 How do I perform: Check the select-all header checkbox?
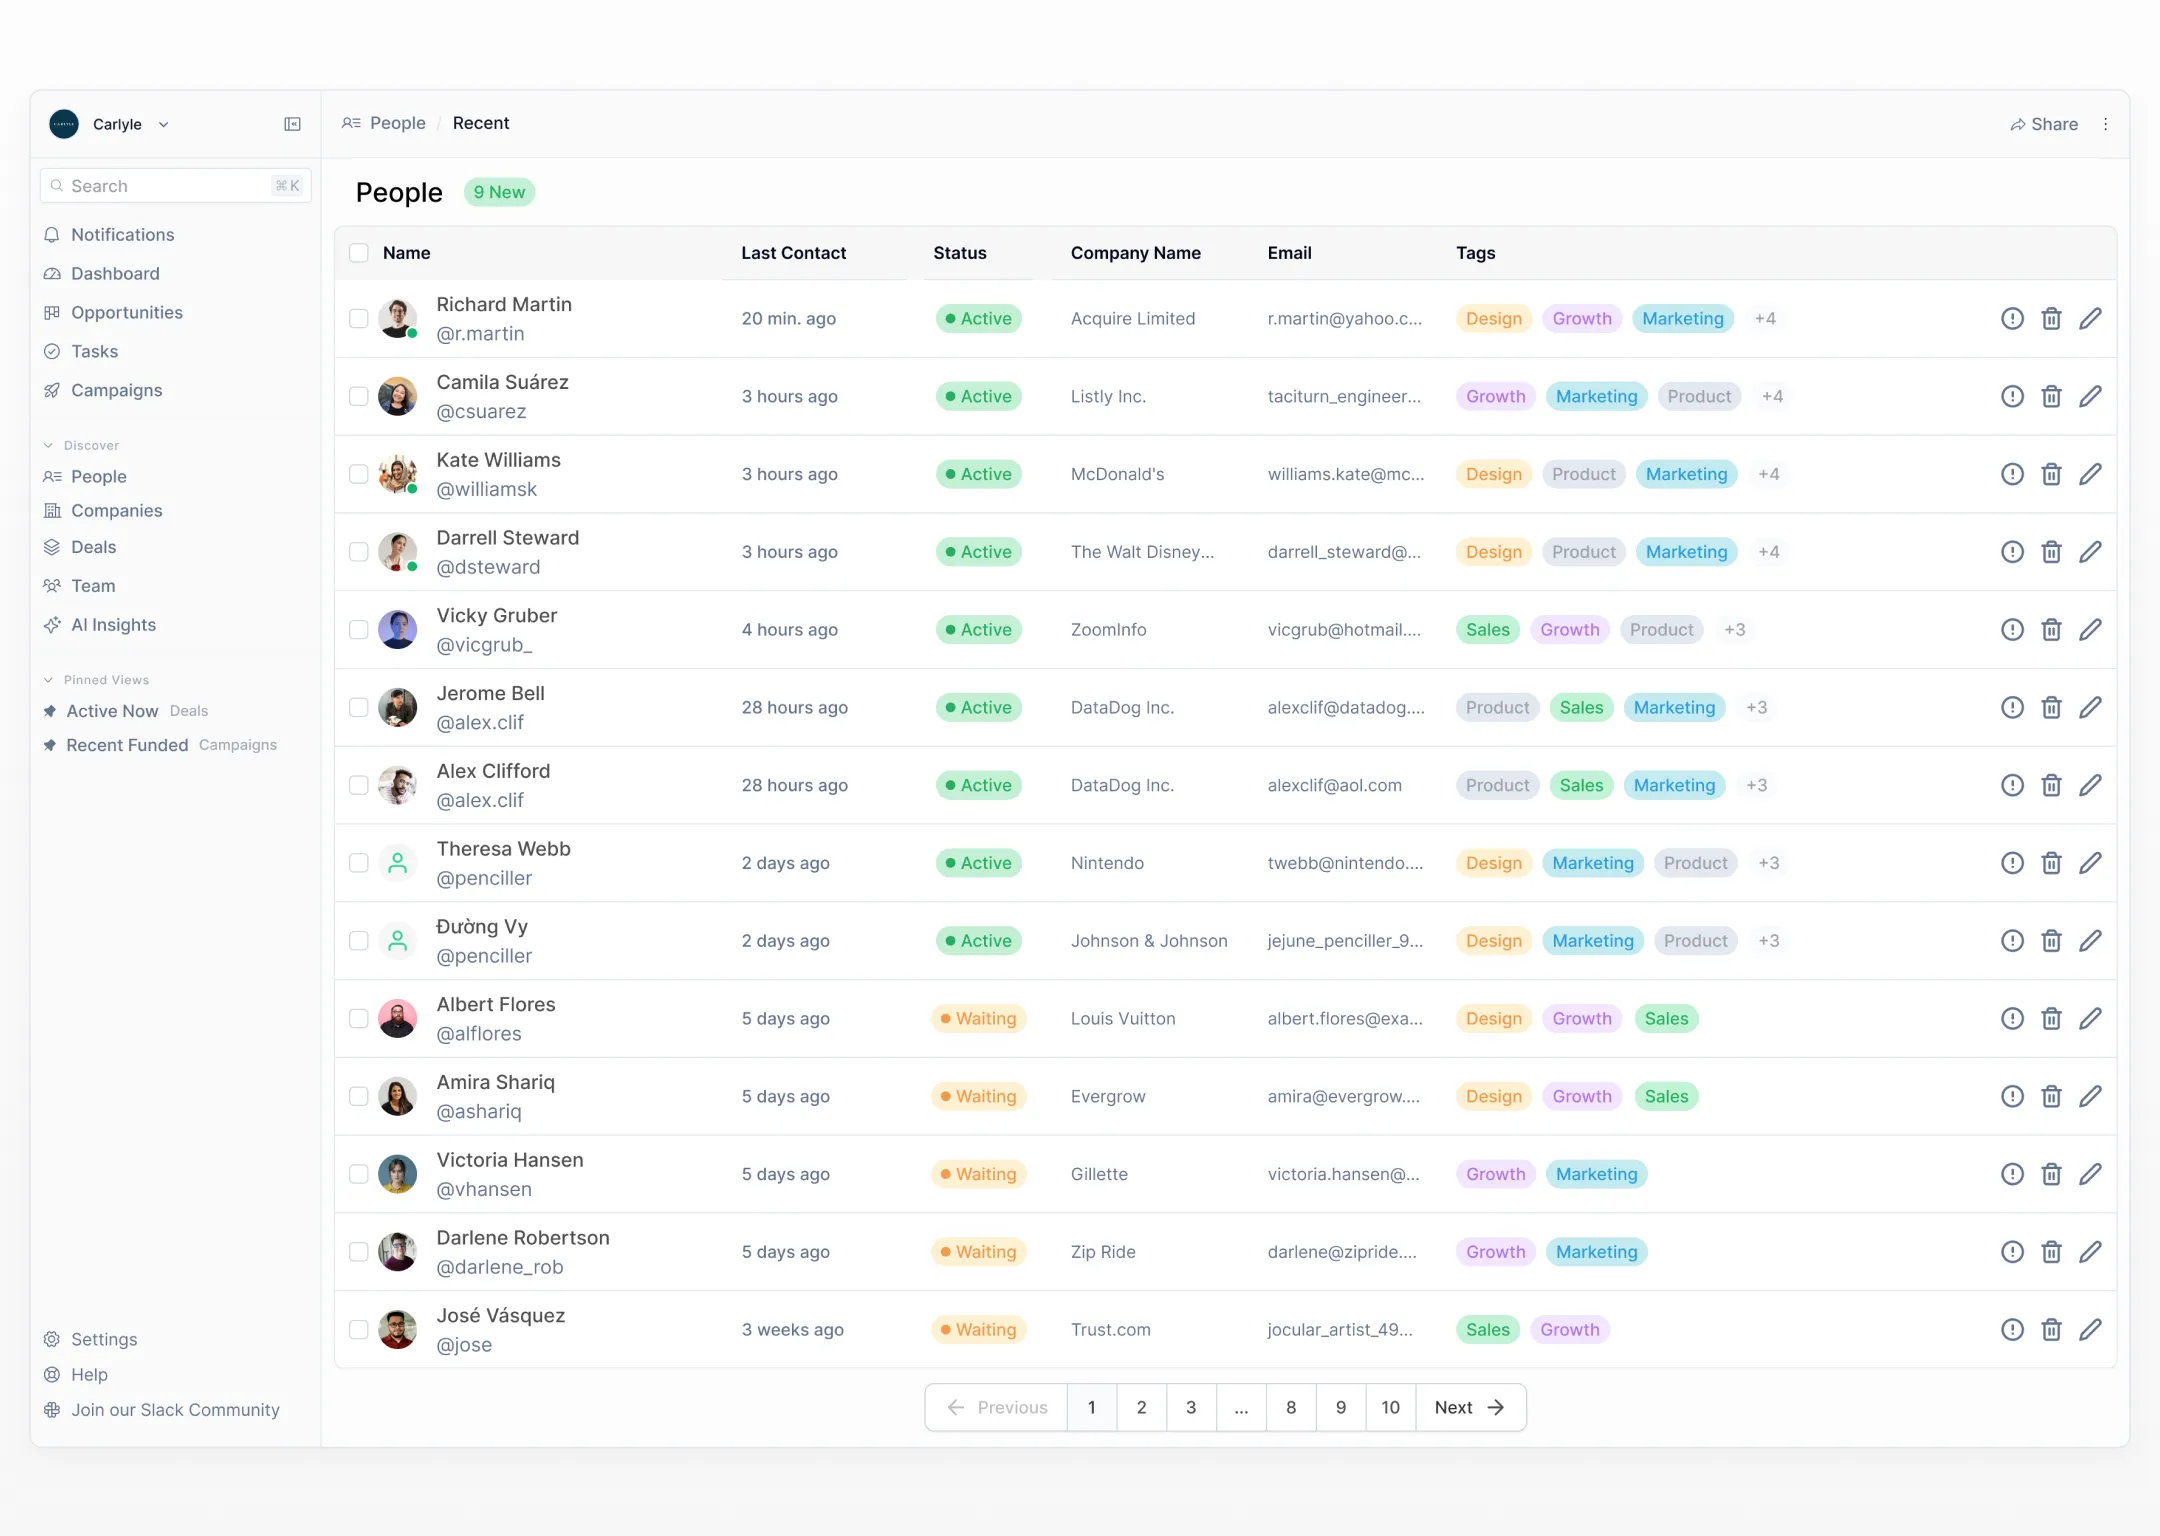pos(359,253)
